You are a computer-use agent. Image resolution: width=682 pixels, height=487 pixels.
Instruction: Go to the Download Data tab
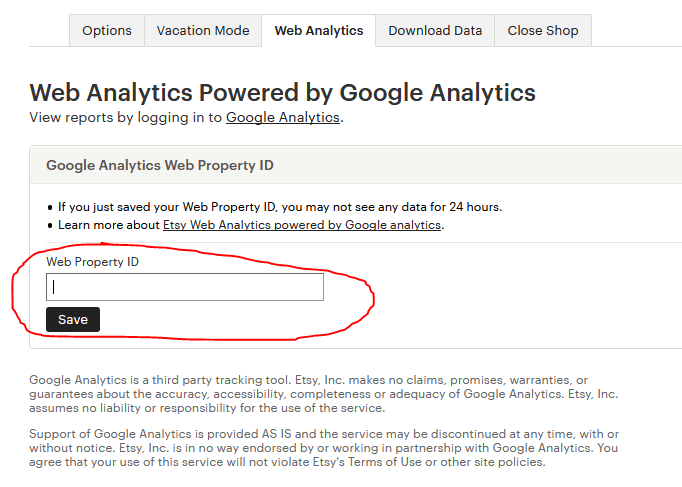(435, 30)
